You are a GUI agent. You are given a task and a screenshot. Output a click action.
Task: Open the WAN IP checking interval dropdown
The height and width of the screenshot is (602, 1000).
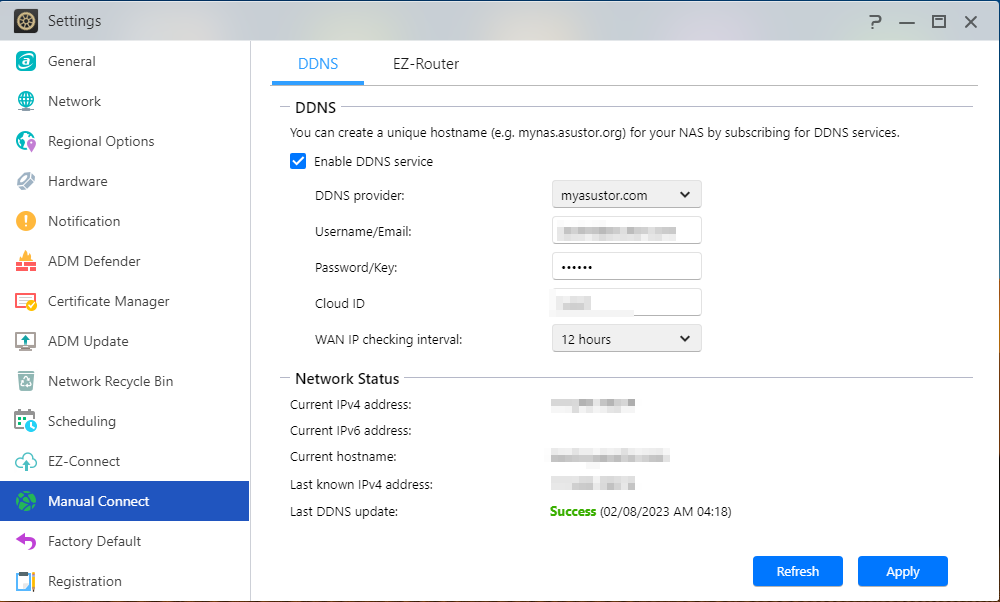(x=627, y=339)
